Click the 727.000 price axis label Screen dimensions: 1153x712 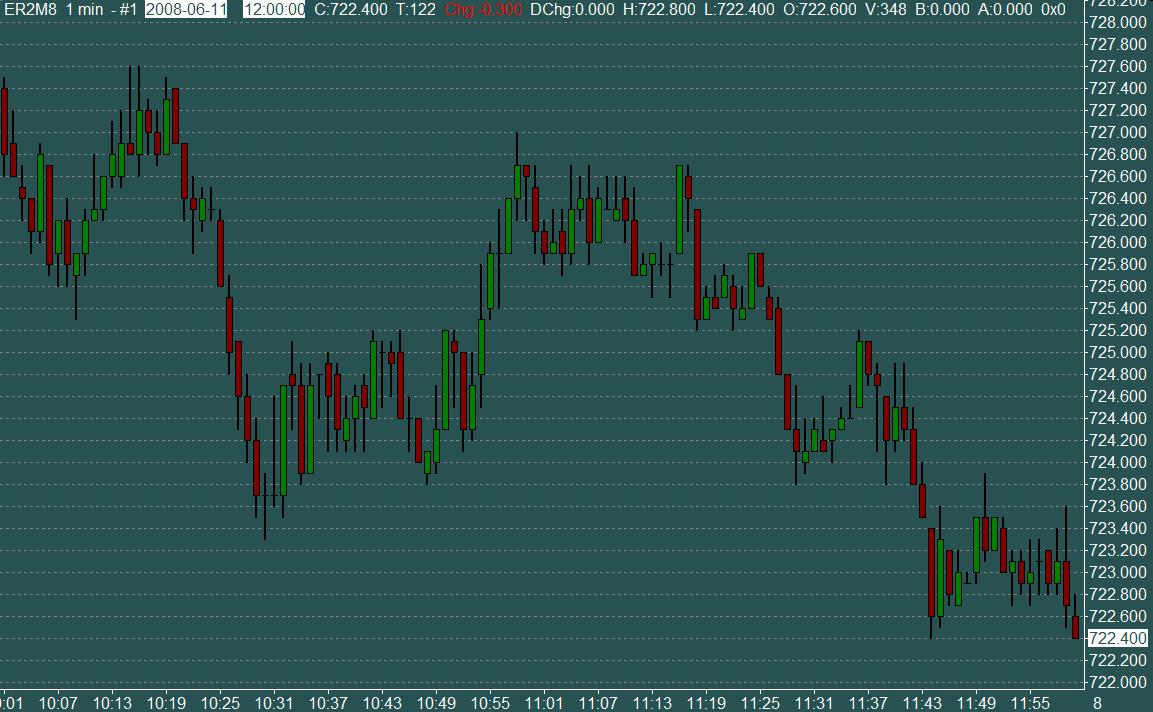pos(1118,132)
